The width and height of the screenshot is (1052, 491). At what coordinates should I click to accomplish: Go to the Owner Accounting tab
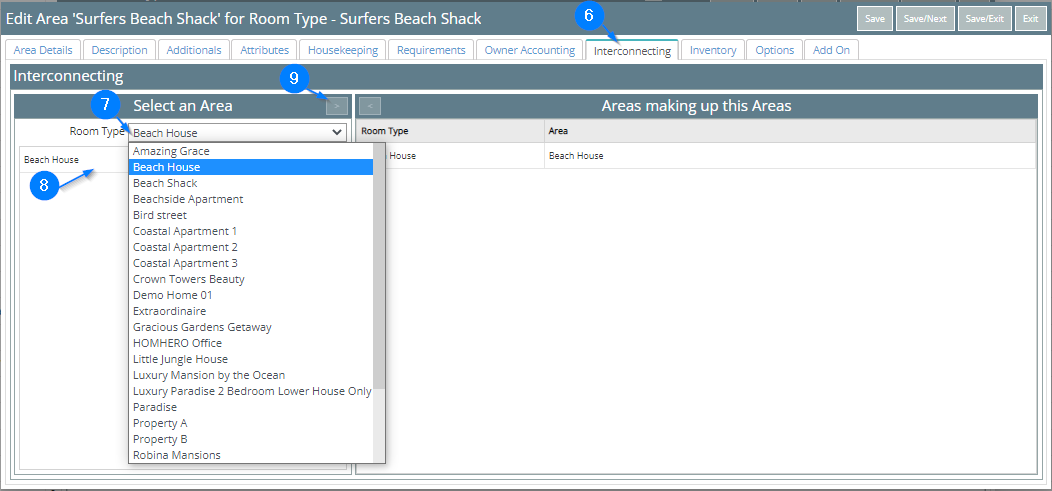pyautogui.click(x=529, y=50)
